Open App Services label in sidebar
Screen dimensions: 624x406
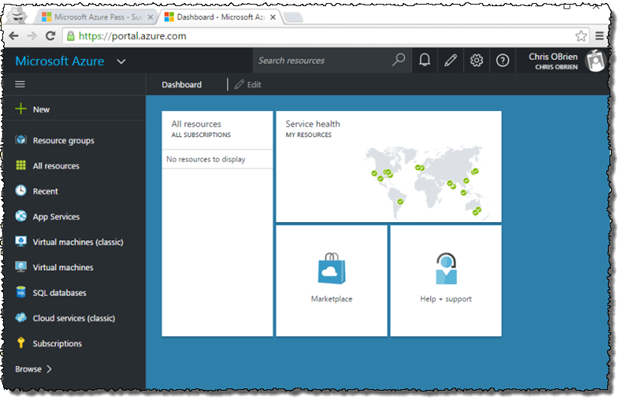(x=56, y=217)
